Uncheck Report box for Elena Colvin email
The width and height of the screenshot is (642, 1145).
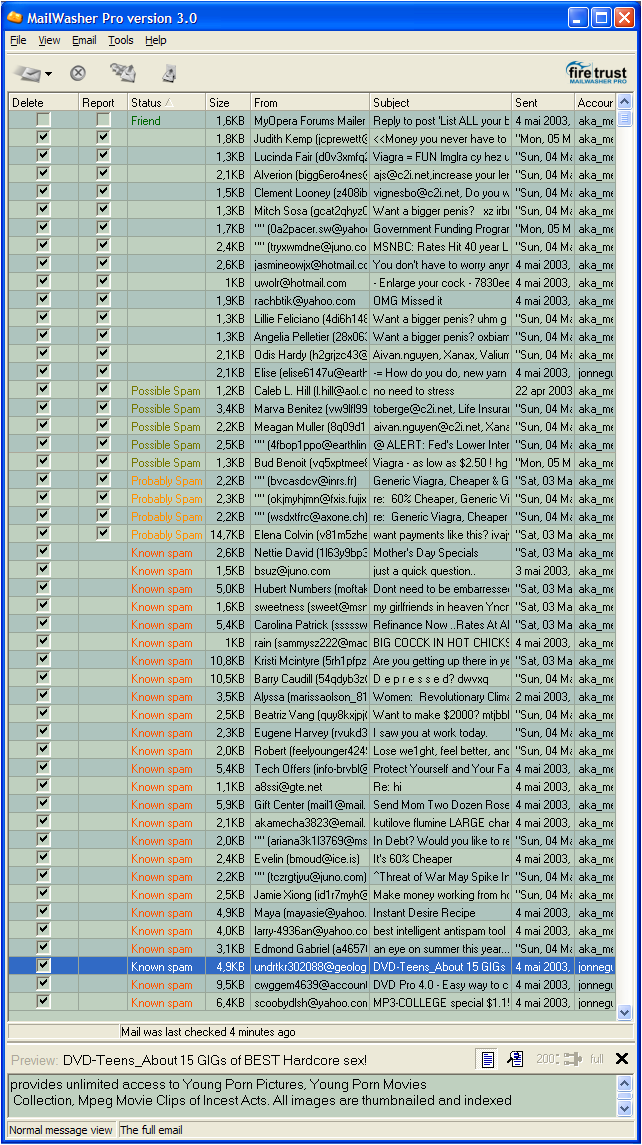[103, 533]
